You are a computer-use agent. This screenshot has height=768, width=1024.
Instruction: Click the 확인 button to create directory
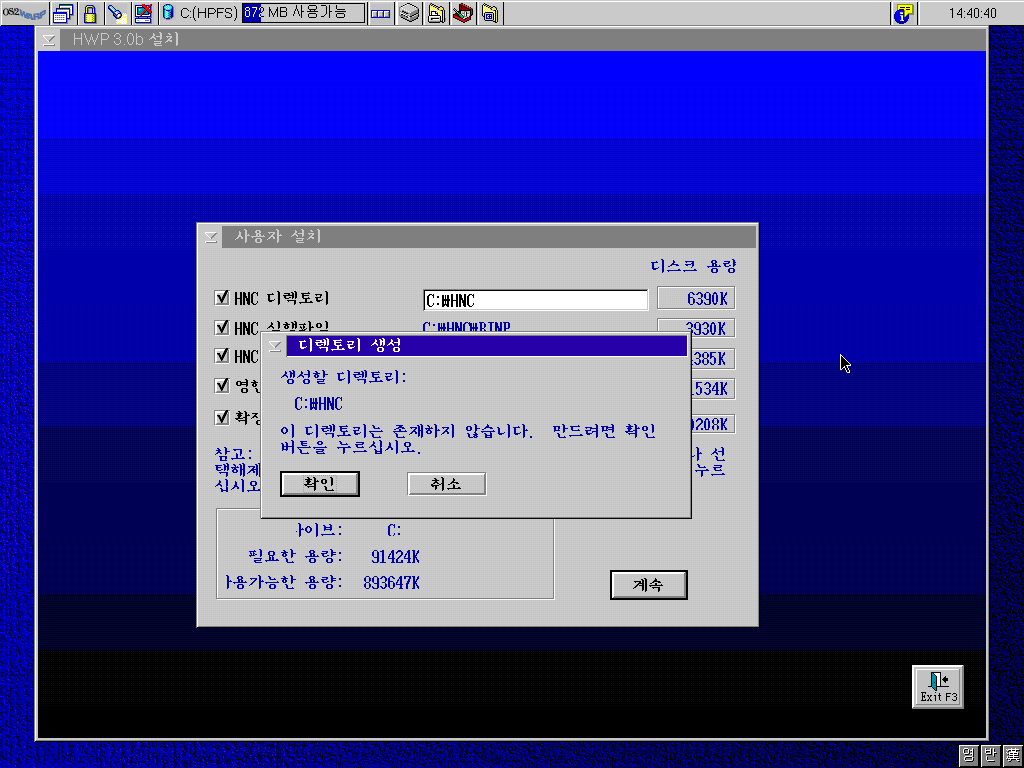[x=319, y=484]
